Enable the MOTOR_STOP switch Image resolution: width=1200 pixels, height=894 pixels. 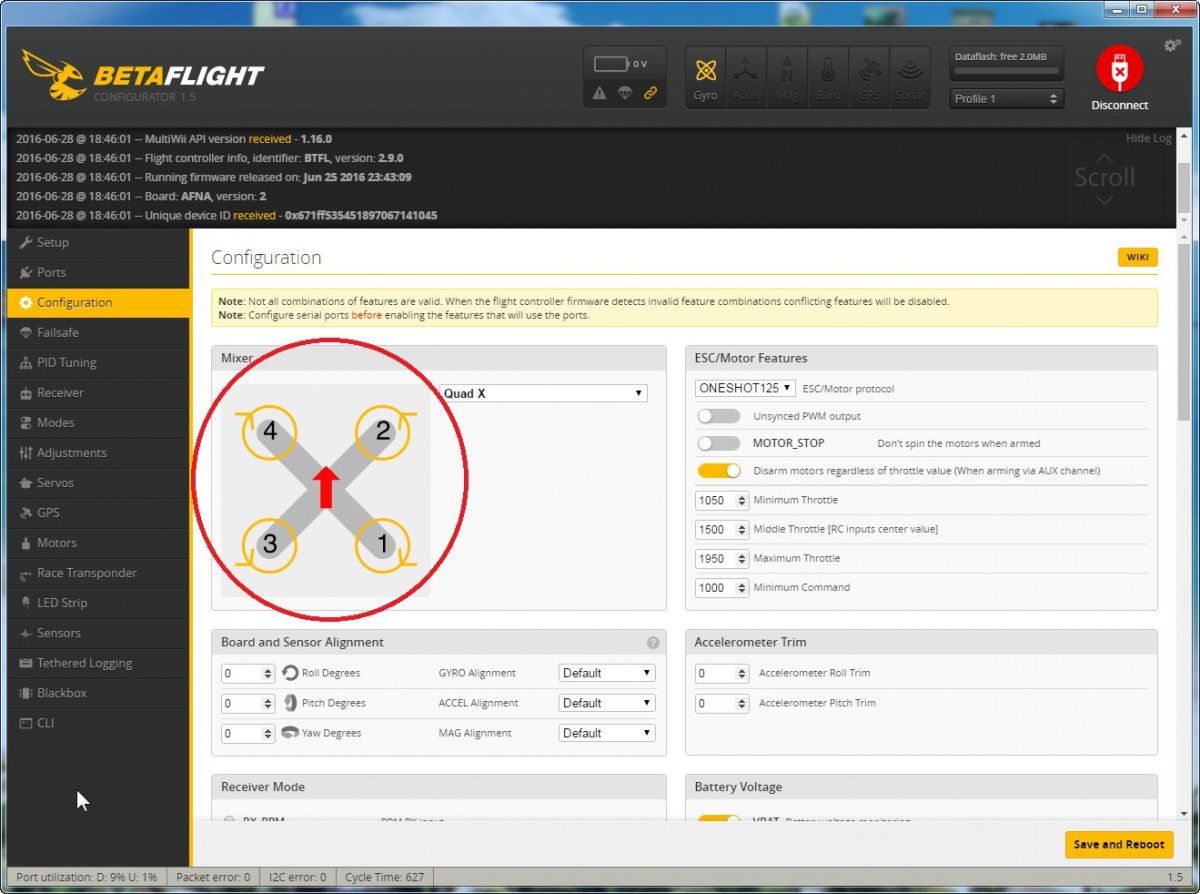718,443
